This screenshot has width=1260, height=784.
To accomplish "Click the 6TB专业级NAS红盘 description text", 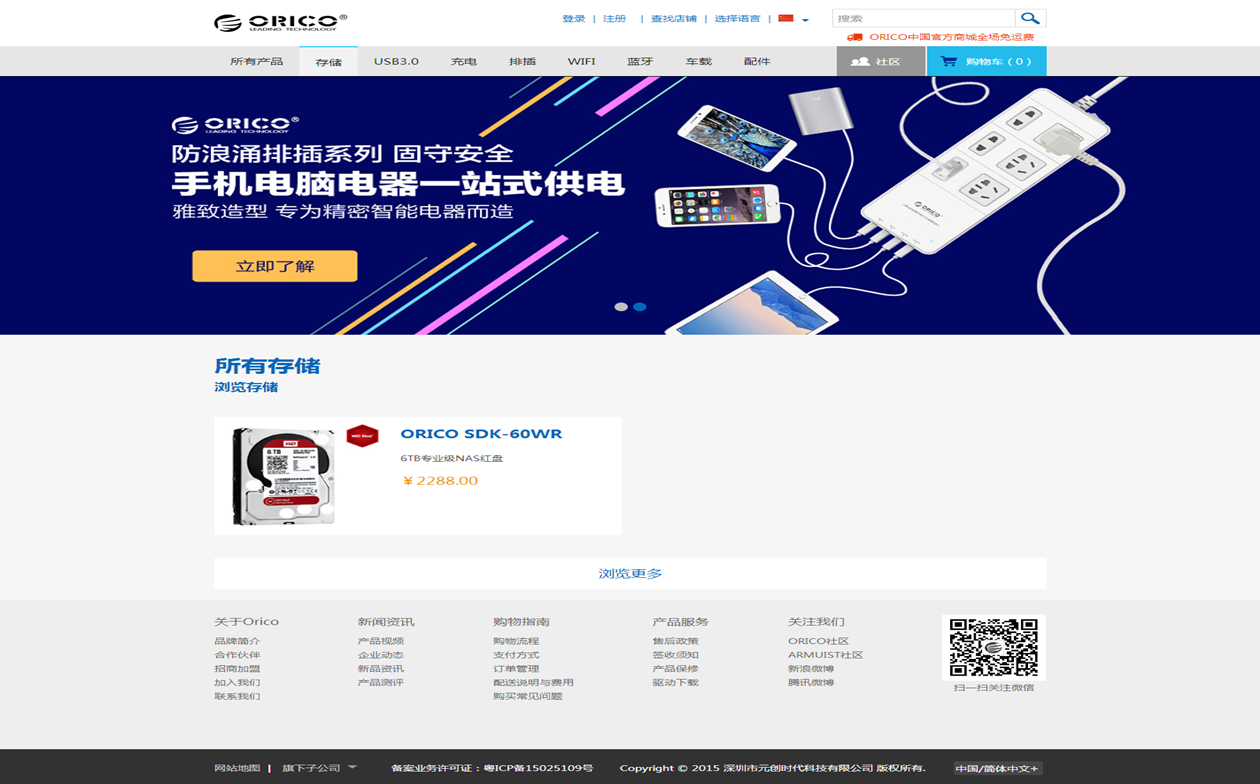I will (x=452, y=458).
